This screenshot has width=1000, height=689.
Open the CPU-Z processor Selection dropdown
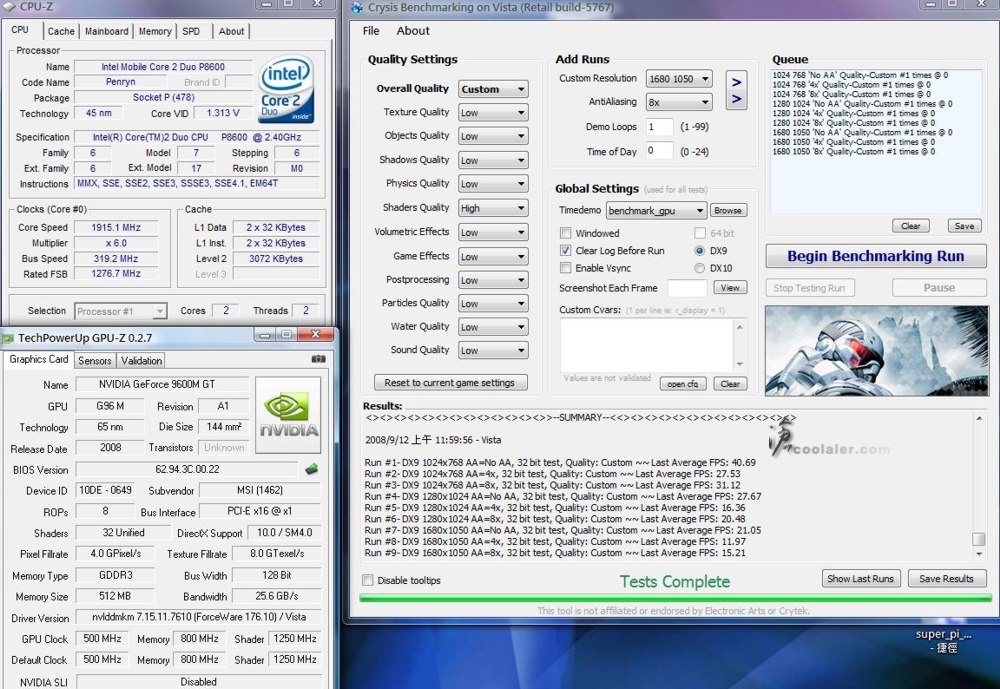tap(121, 311)
